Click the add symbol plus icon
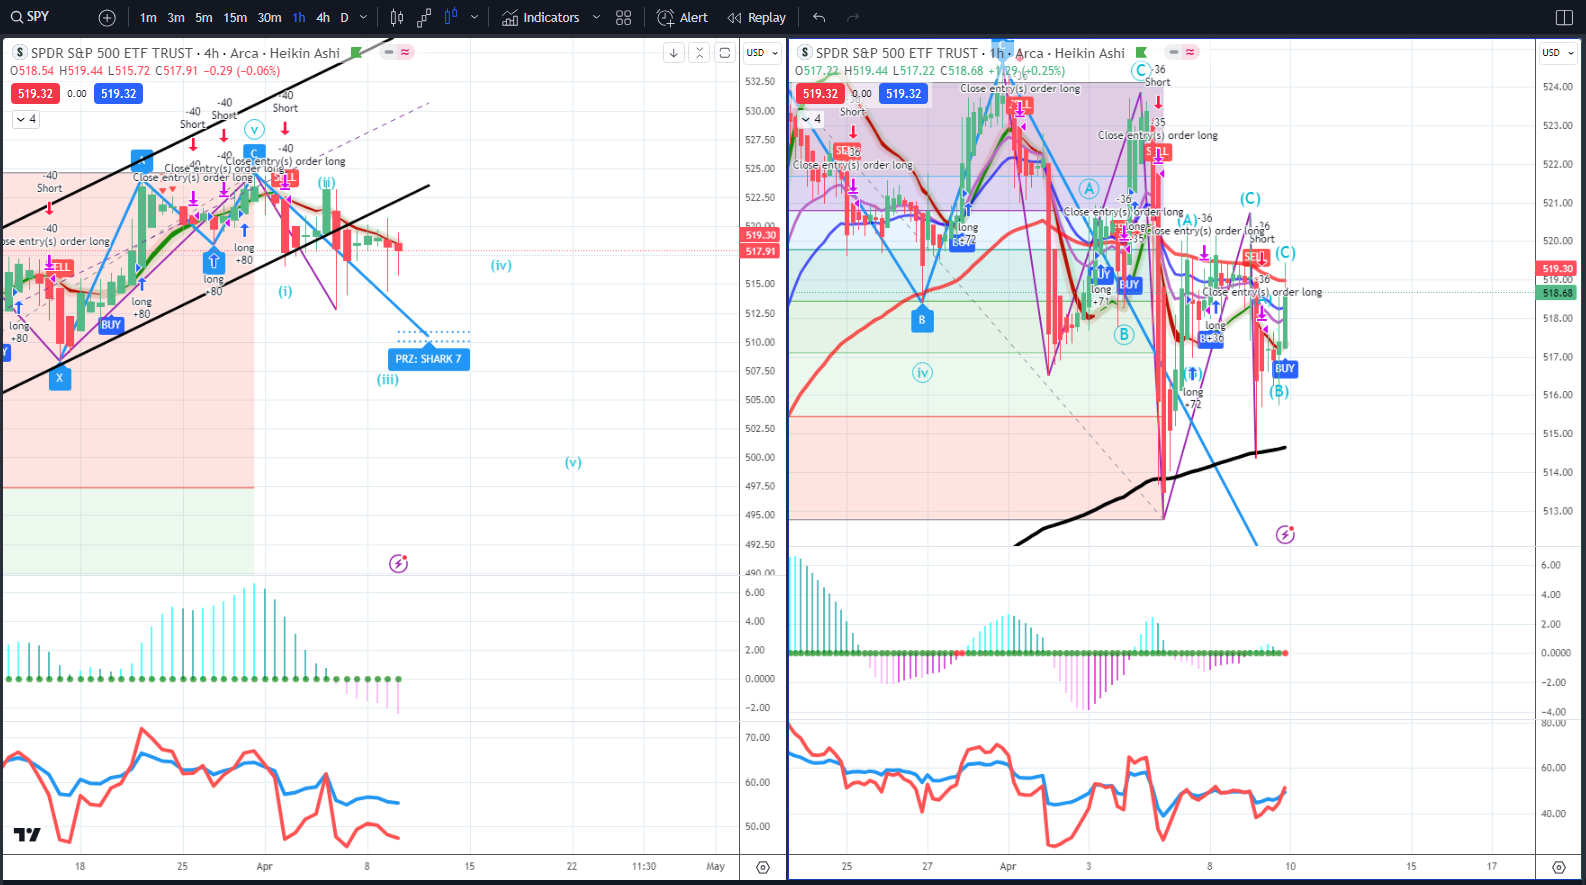Screen dimensions: 1586x885 pos(107,18)
